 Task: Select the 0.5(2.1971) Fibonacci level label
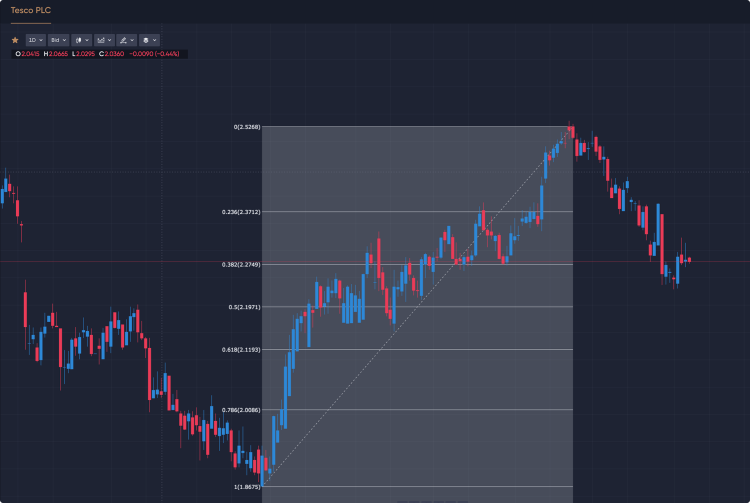point(244,307)
